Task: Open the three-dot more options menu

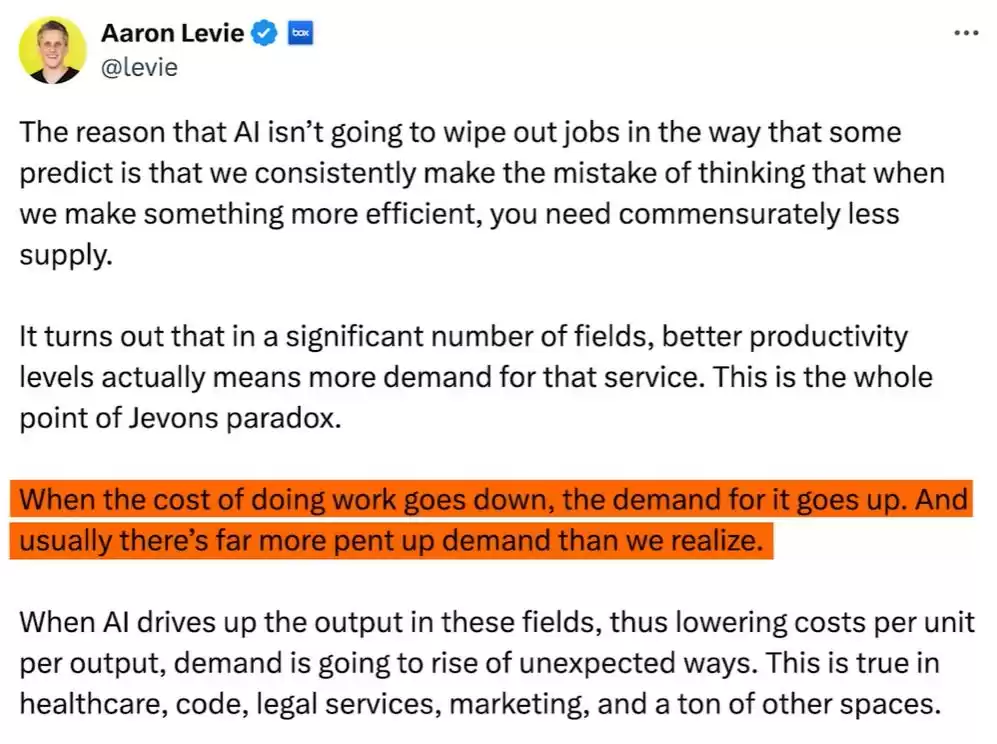Action: click(x=965, y=32)
